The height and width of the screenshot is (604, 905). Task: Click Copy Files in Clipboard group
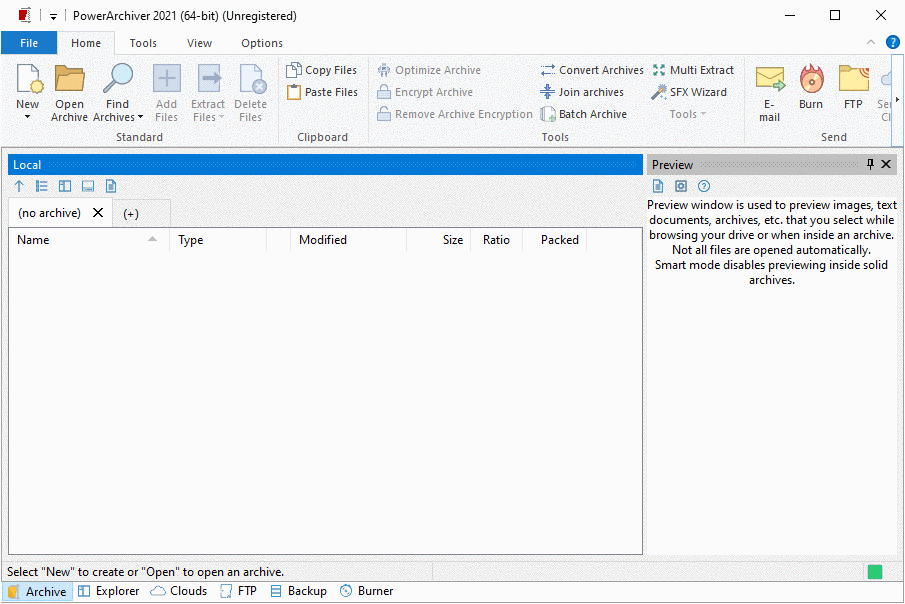pyautogui.click(x=321, y=70)
